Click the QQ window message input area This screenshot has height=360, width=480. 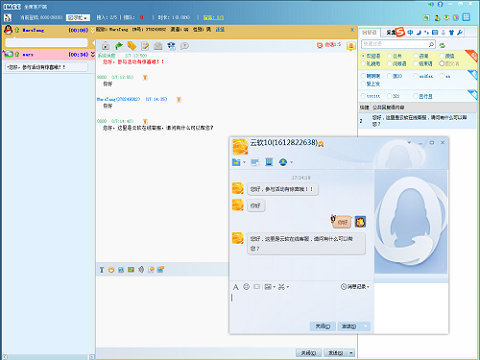tap(302, 305)
